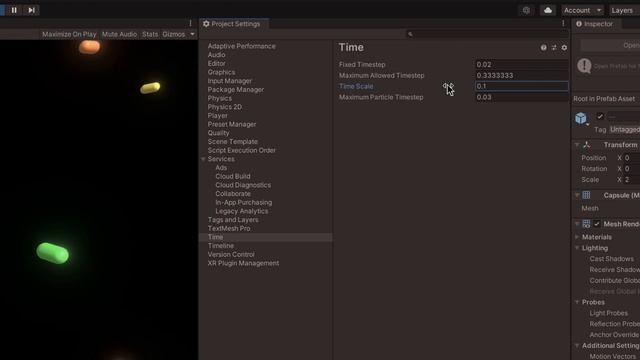The image size is (640, 360).
Task: Click the Maximum Allowed Timestep field
Action: coord(521,76)
